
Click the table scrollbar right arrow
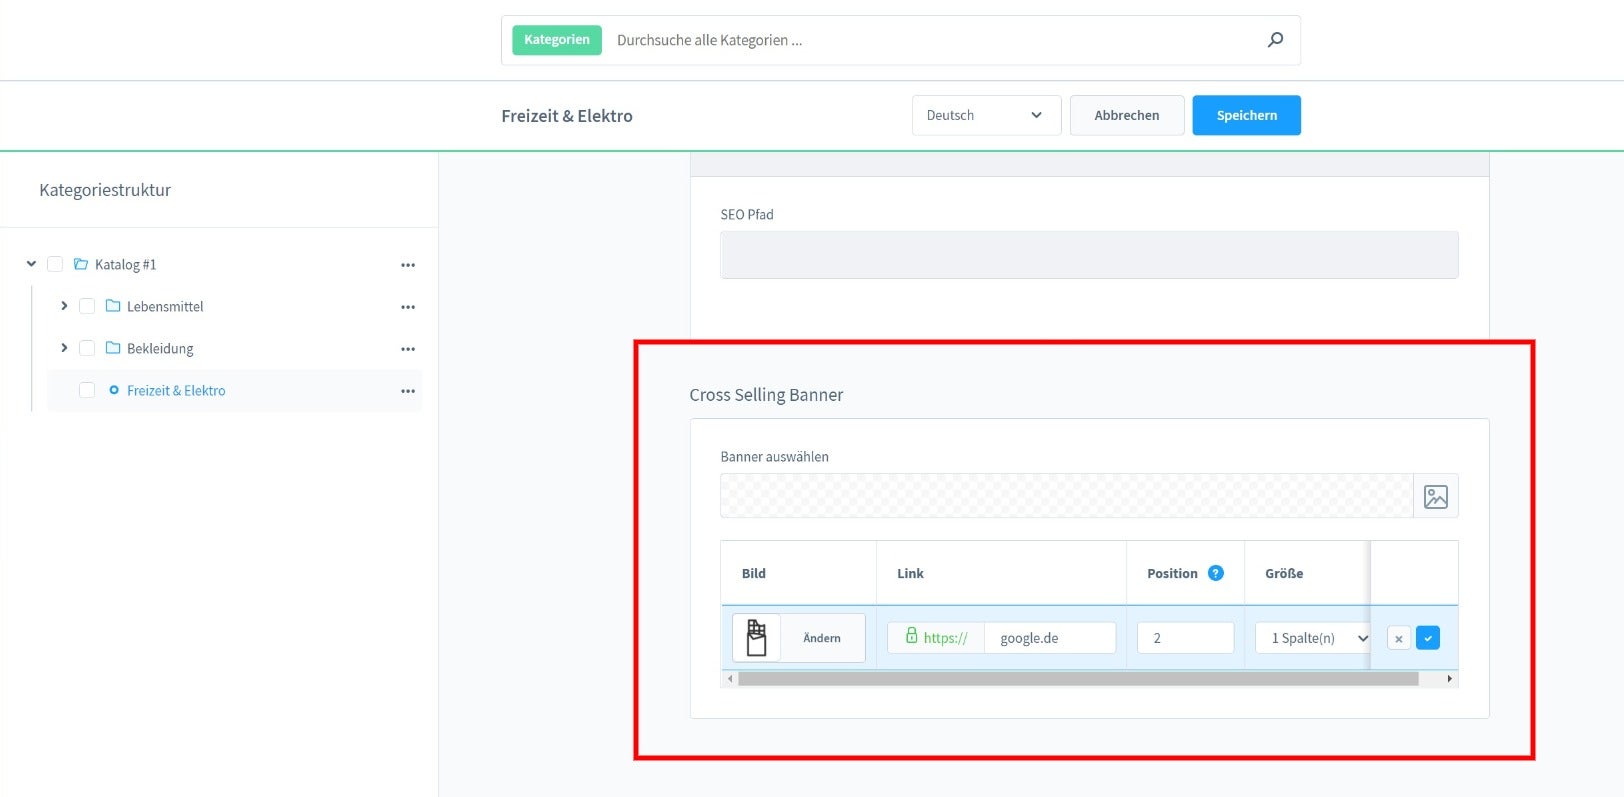pos(1450,679)
